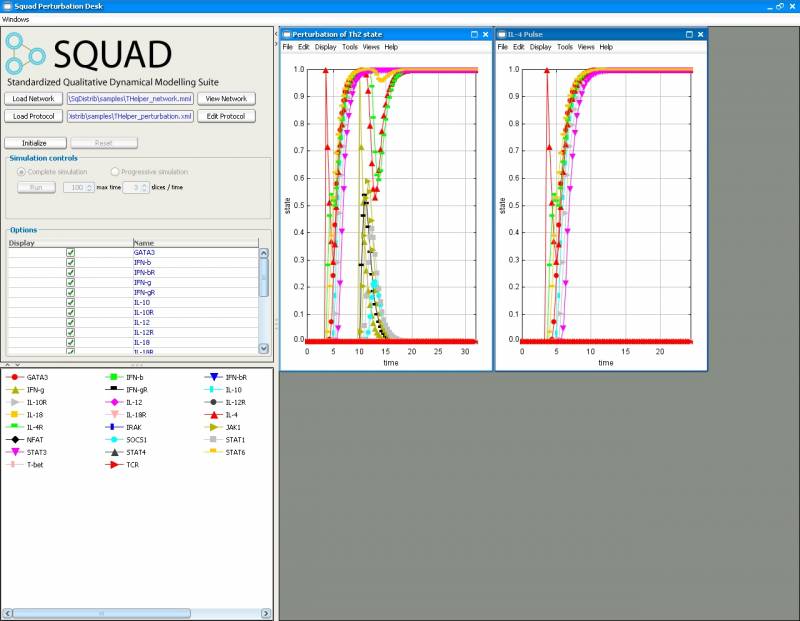Screen dimensions: 800x621
Task: Click the NFAT black diamond legend marker
Action: pyautogui.click(x=15, y=439)
